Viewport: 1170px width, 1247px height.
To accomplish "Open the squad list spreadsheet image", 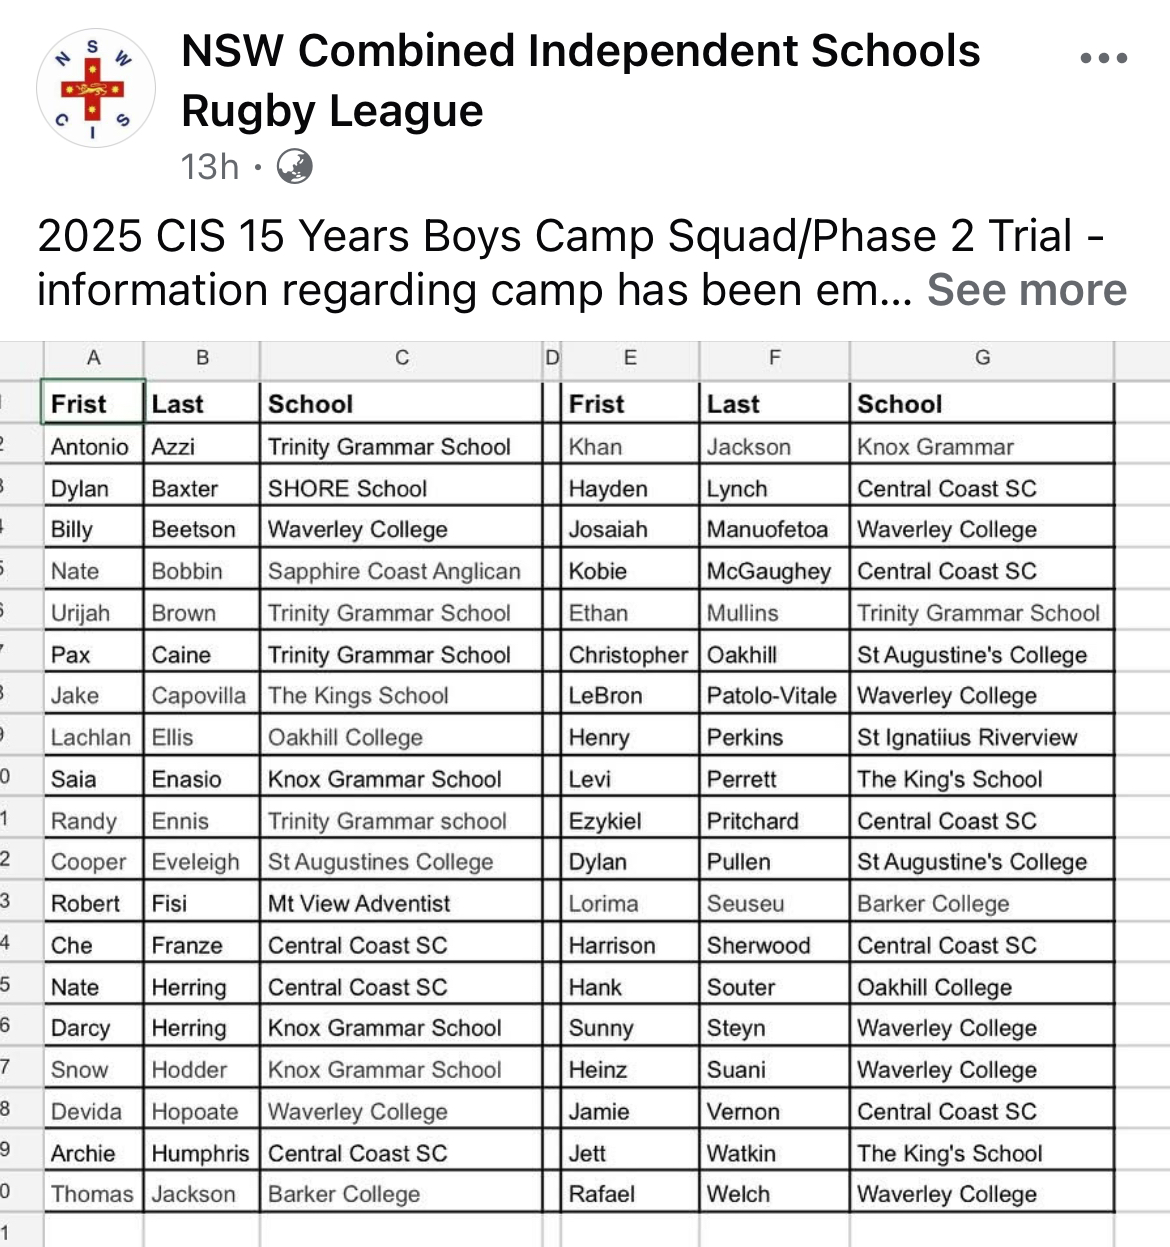I will click(585, 794).
